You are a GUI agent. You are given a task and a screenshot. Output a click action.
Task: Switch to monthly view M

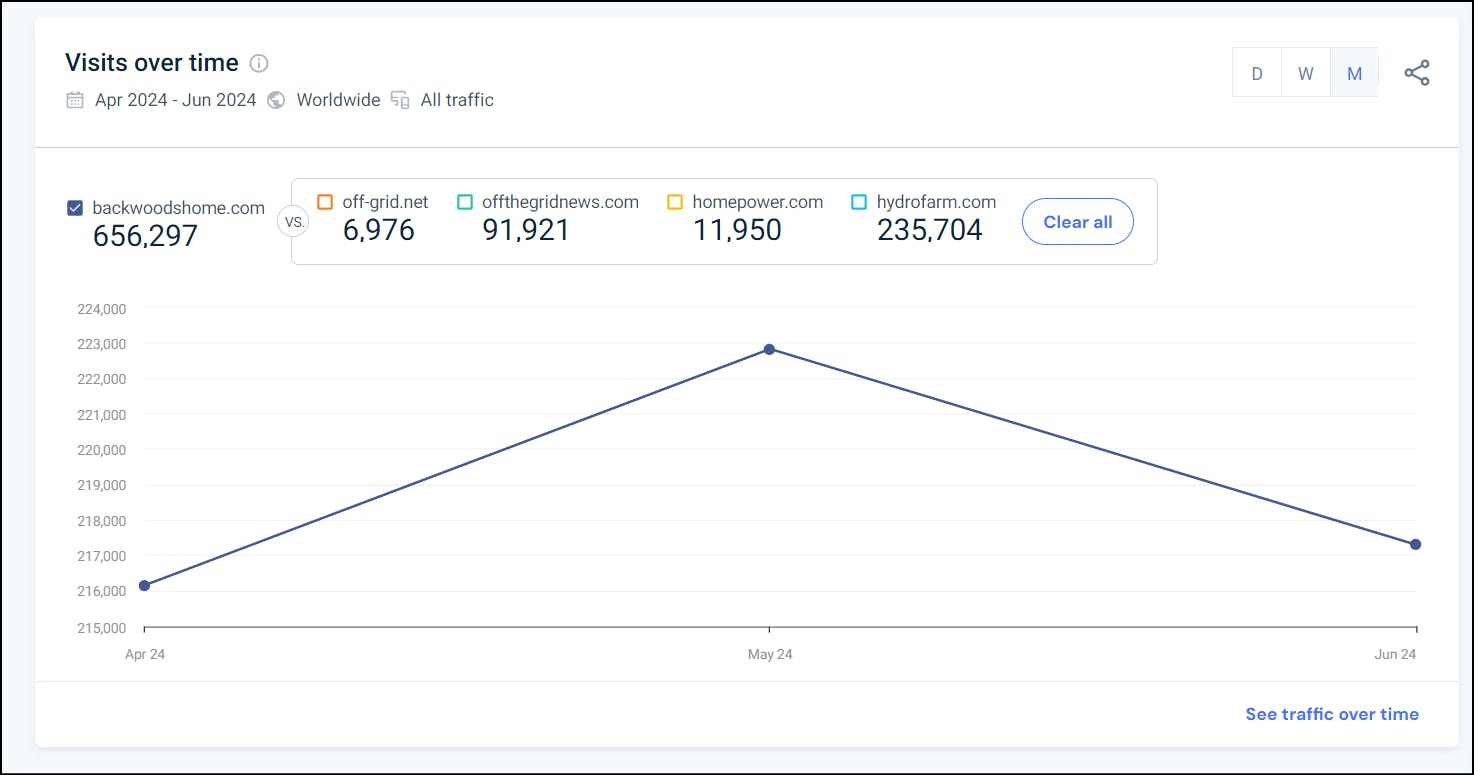[x=1354, y=73]
